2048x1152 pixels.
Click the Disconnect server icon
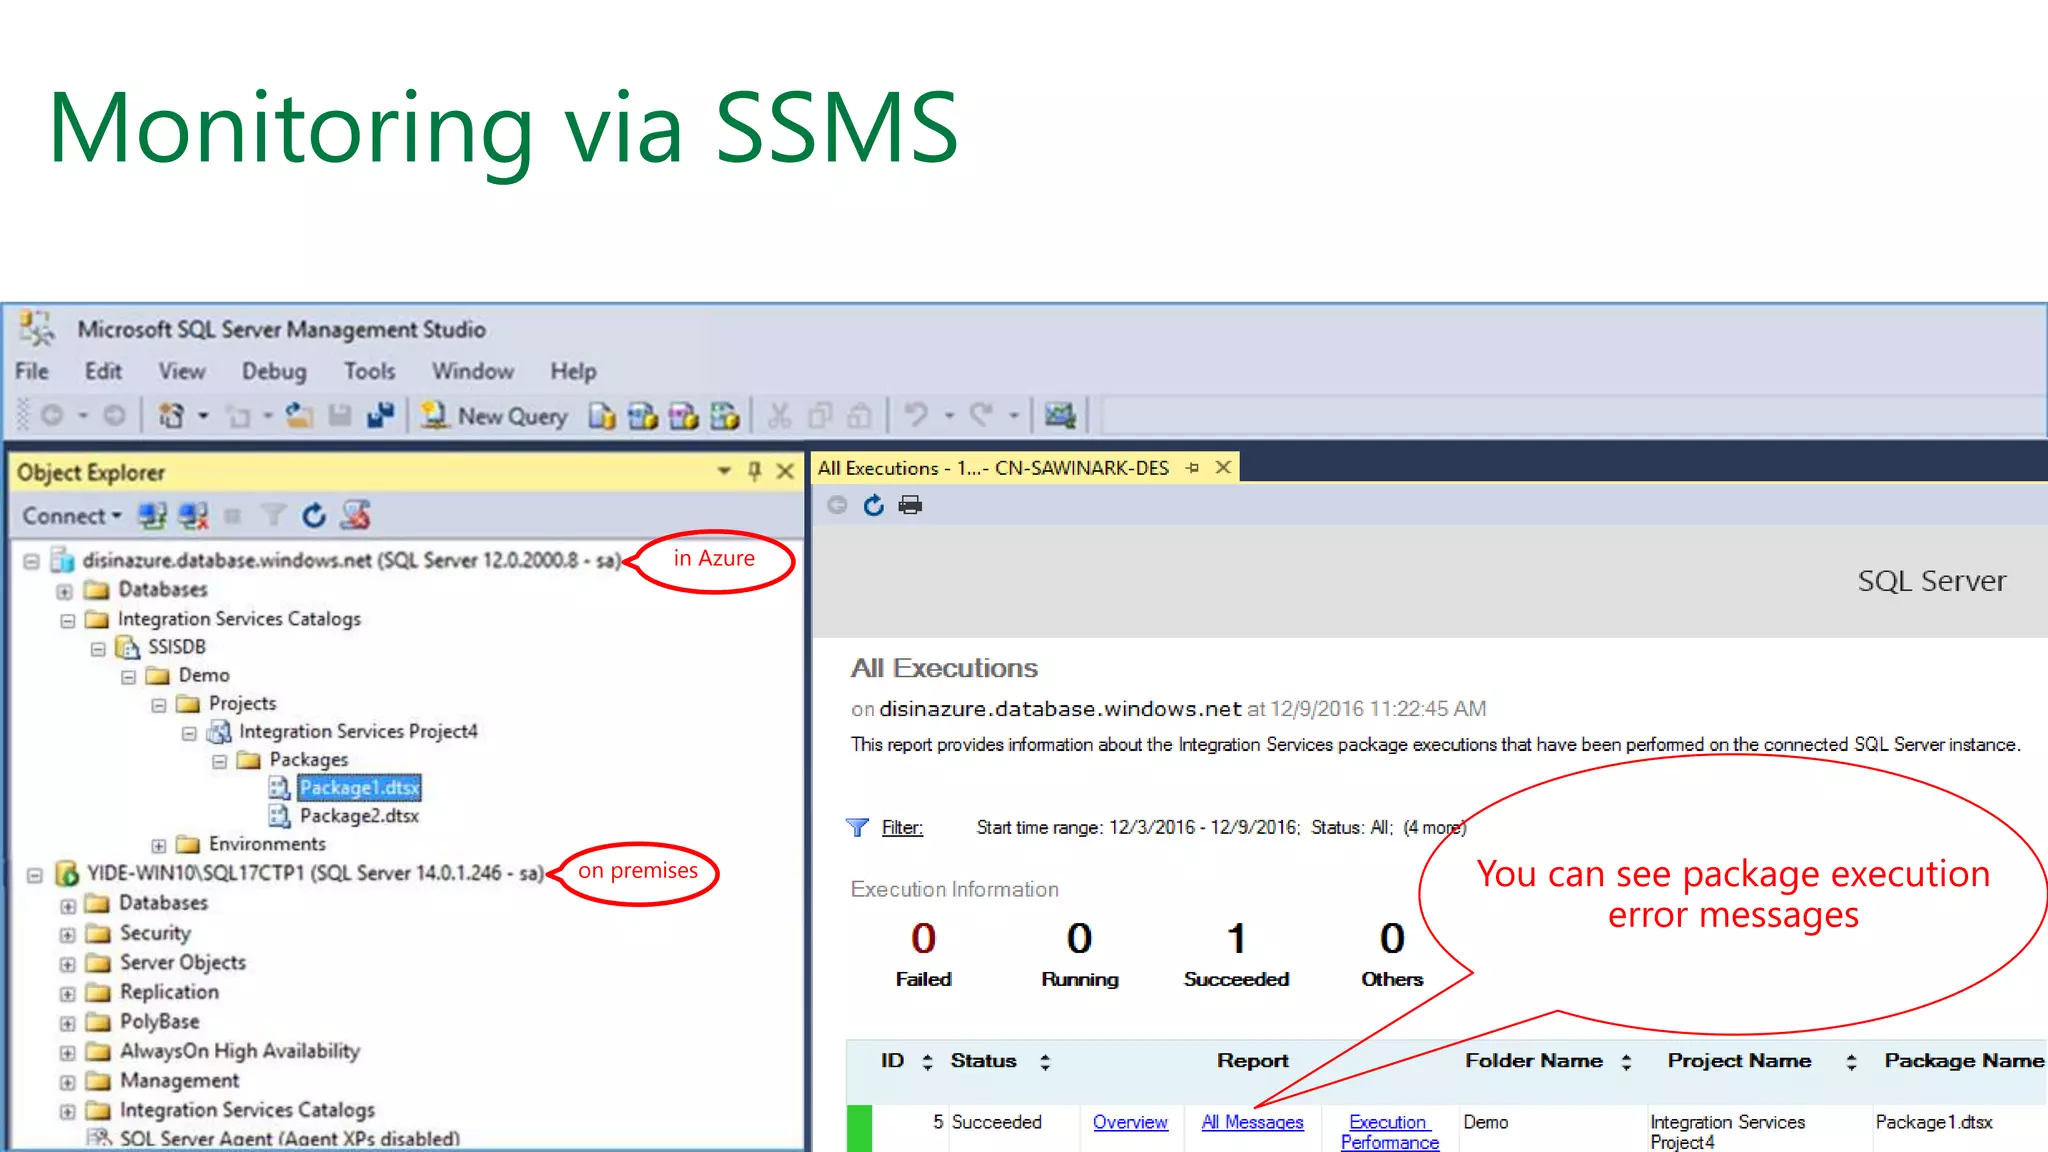193,516
